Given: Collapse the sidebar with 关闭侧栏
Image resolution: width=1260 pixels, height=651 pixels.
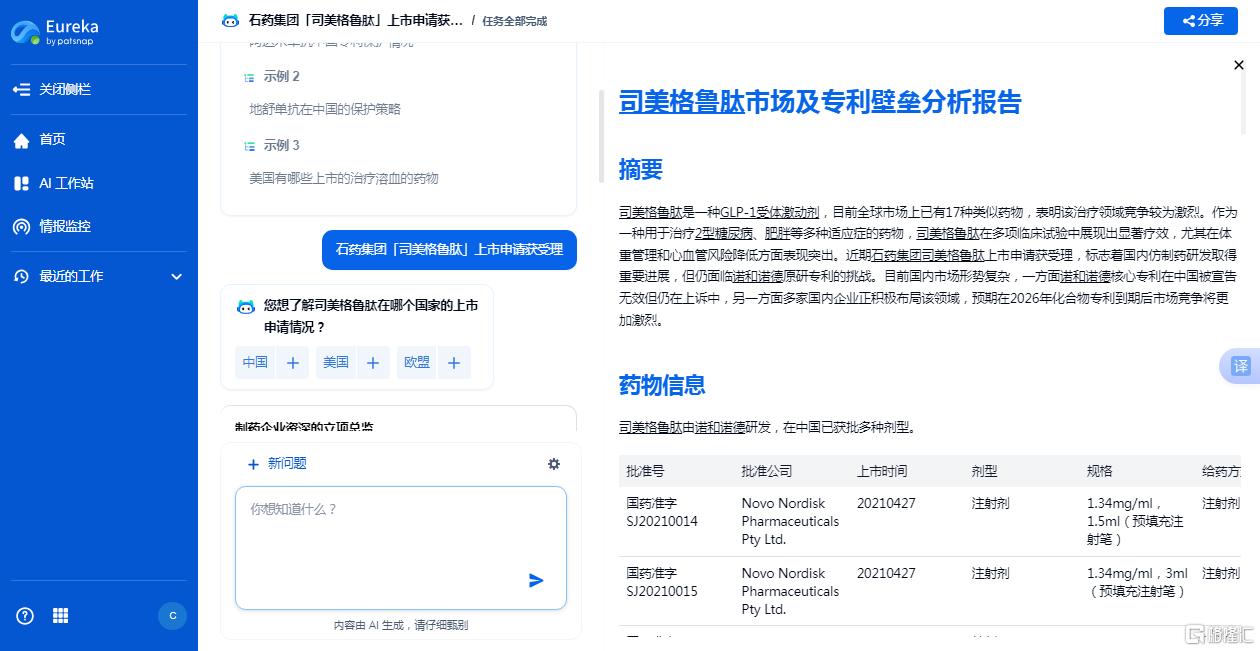Looking at the screenshot, I should pos(52,89).
